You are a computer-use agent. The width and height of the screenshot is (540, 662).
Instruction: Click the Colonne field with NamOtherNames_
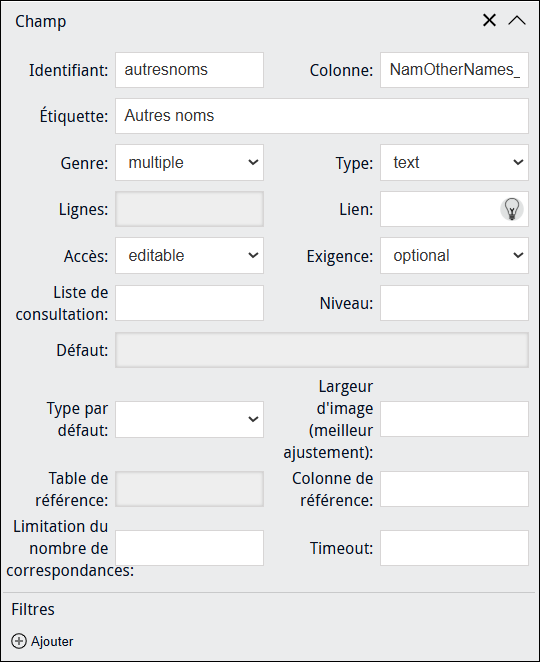coord(454,70)
